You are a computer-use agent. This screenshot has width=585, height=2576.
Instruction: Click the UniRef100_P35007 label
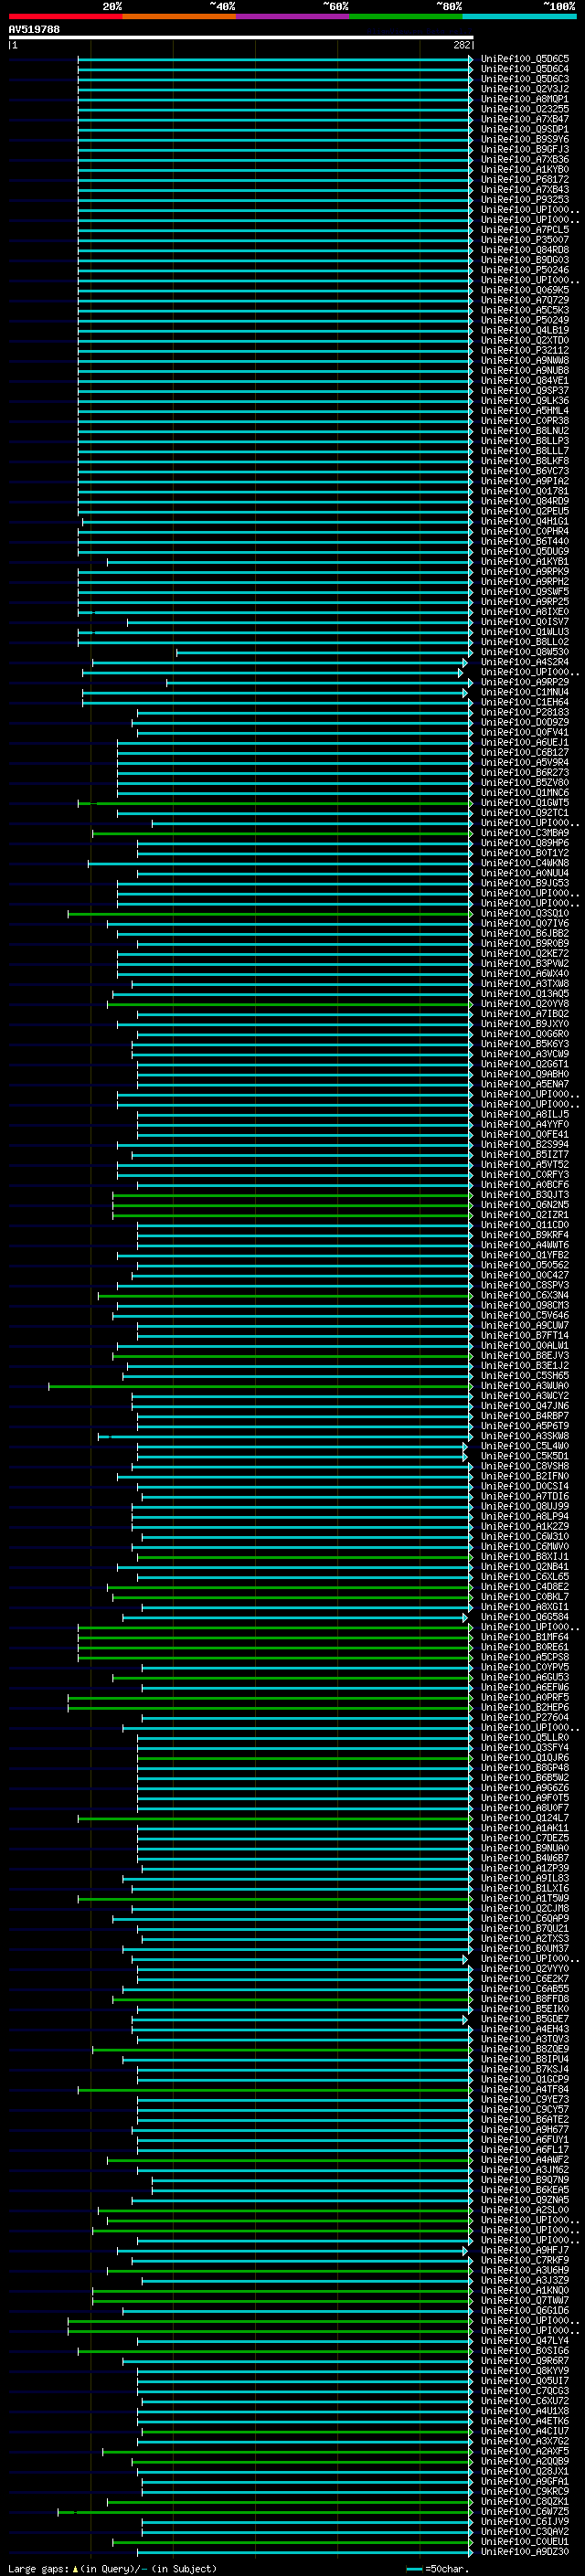click(525, 240)
